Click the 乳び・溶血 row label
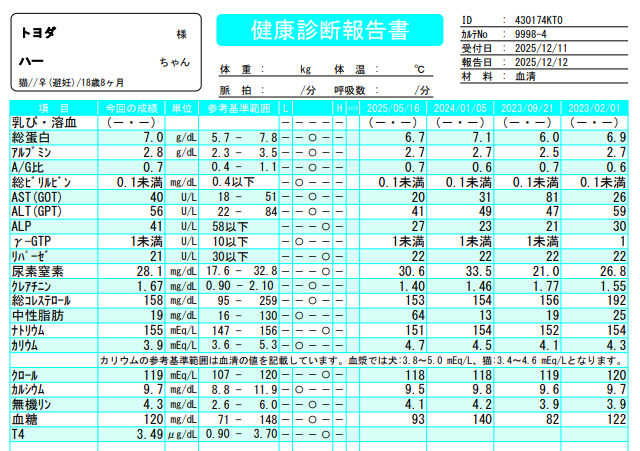 coord(44,122)
